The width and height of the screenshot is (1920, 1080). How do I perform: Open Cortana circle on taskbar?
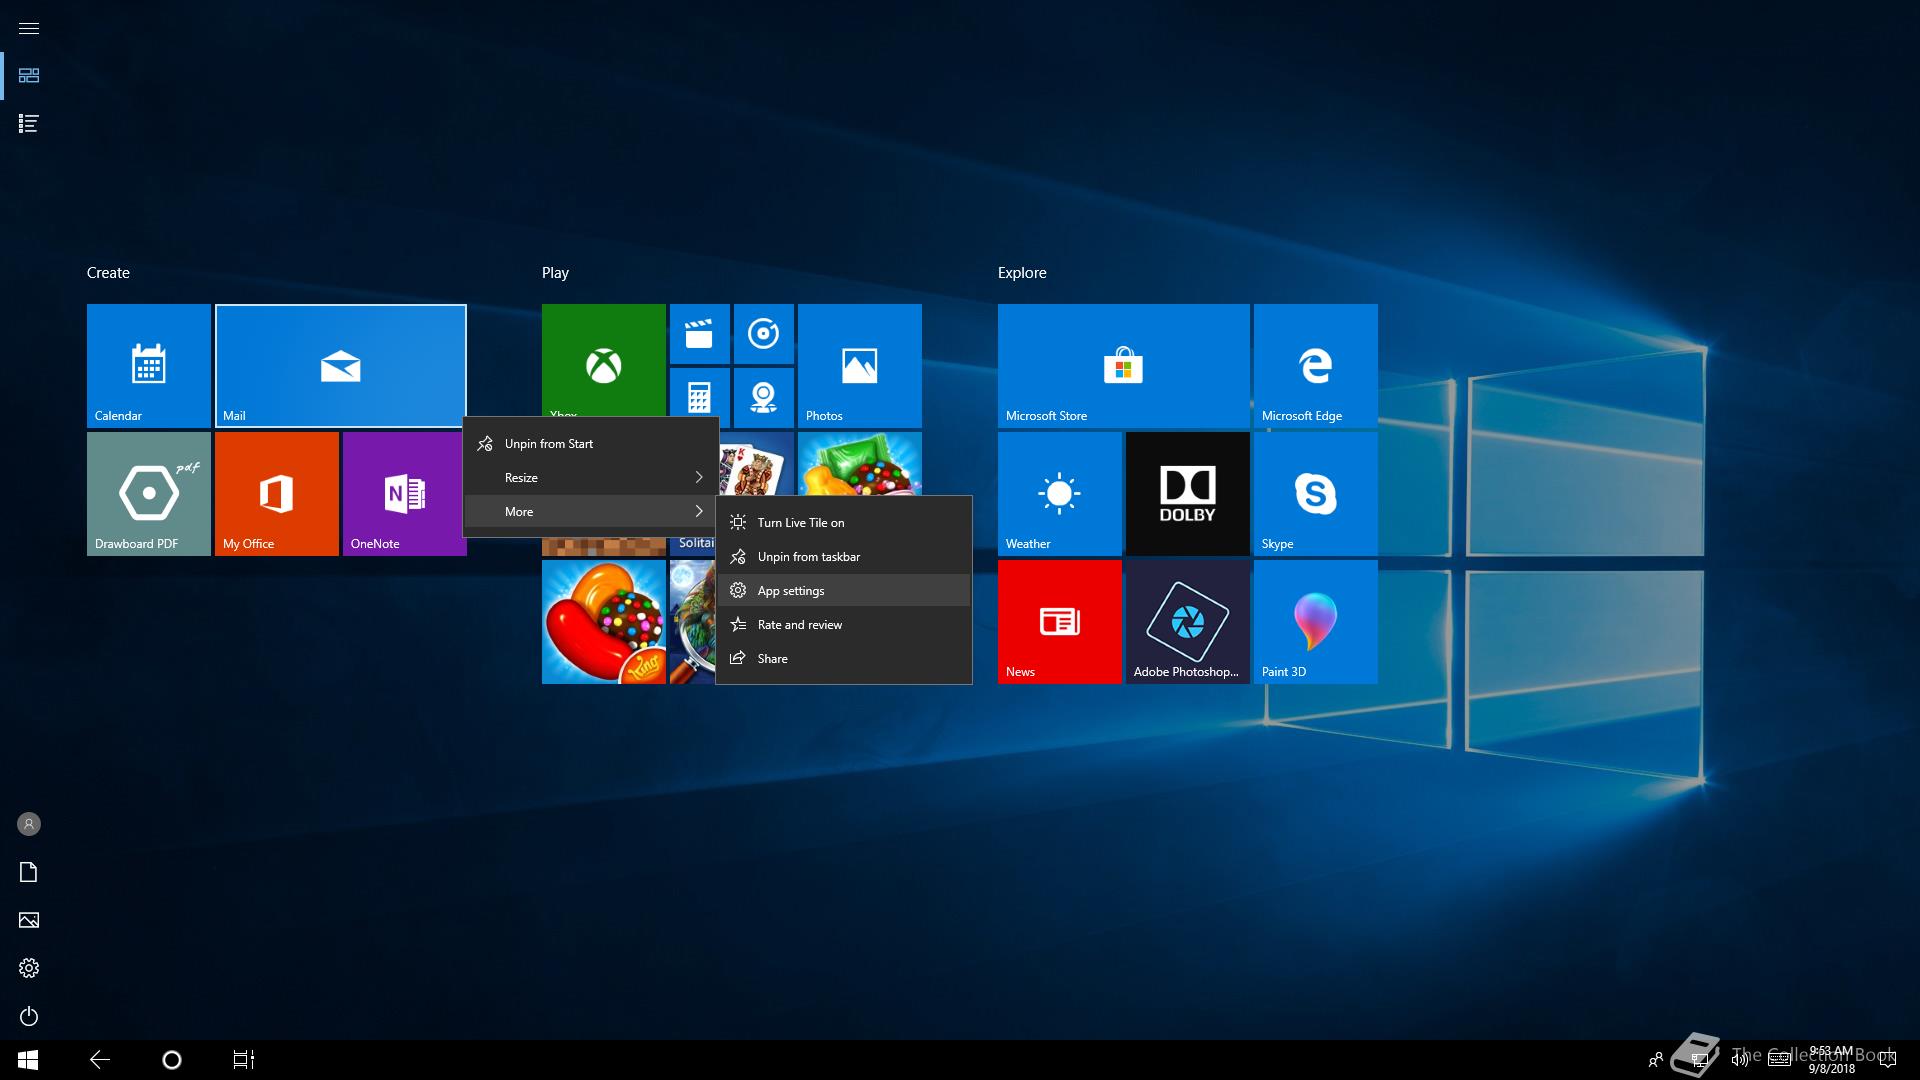[x=172, y=1060]
